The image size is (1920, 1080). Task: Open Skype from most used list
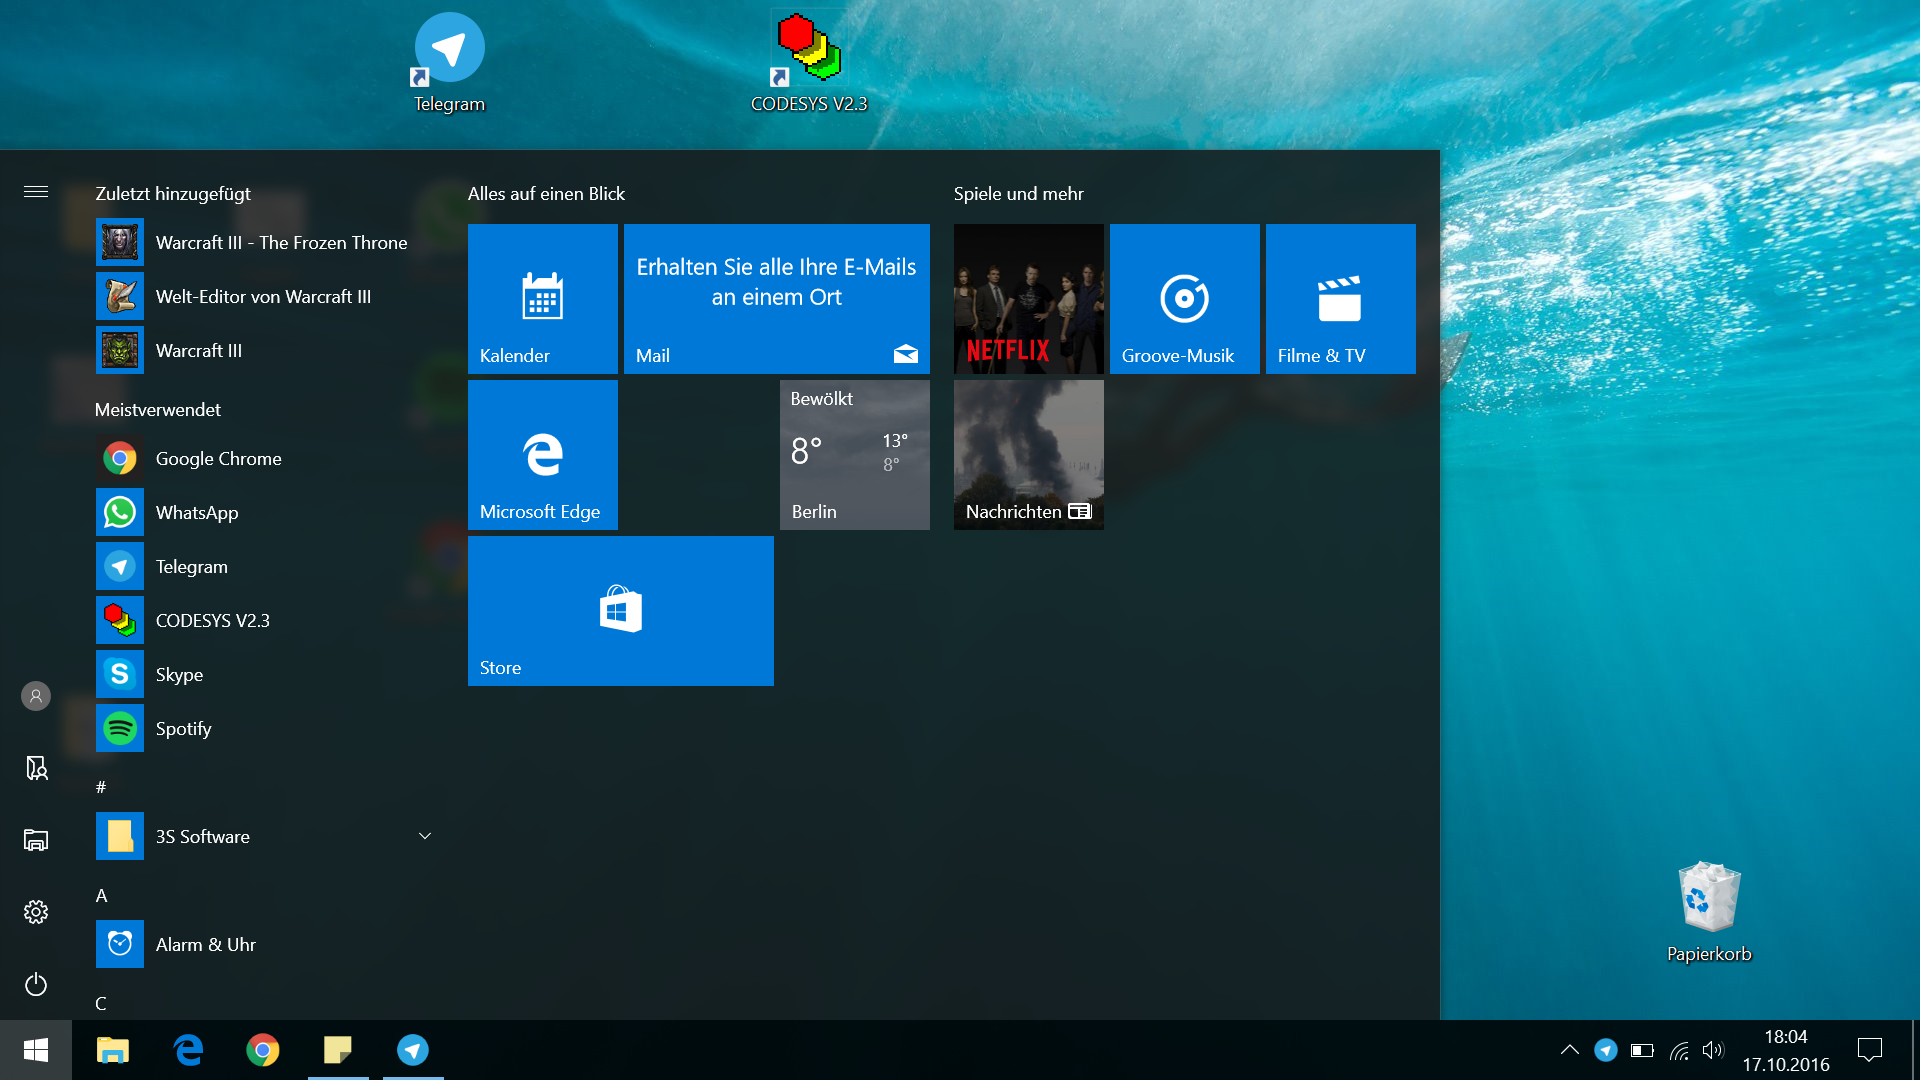(179, 674)
